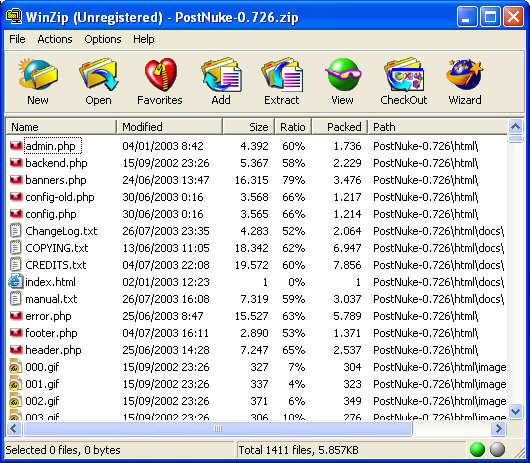Click the admin.php file icon
Image resolution: width=530 pixels, height=463 pixels.
click(16, 146)
